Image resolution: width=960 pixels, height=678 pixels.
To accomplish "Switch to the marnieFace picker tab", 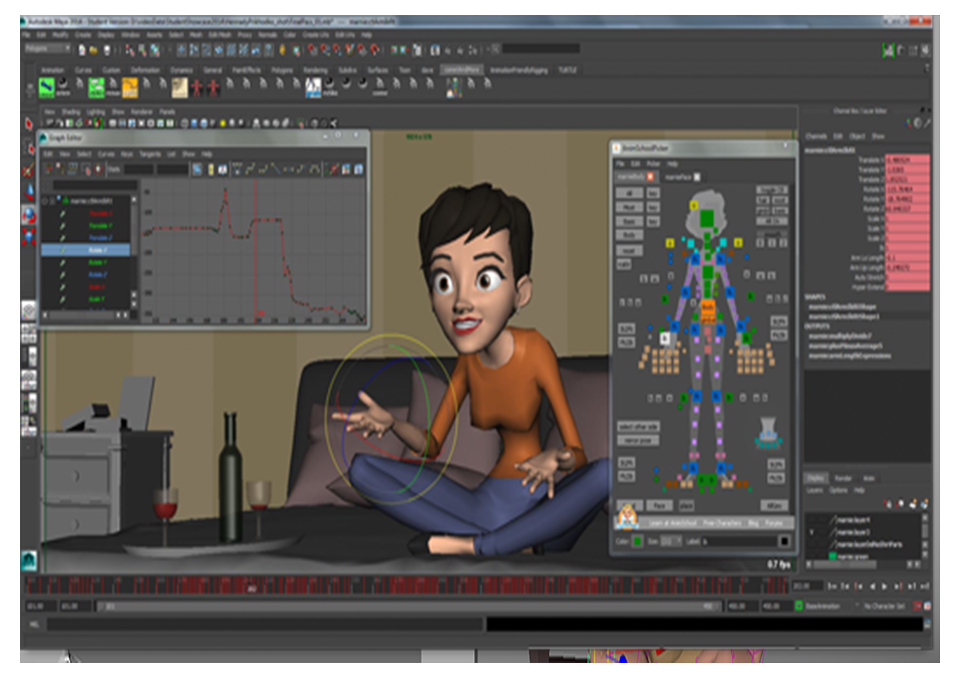I will tap(678, 177).
